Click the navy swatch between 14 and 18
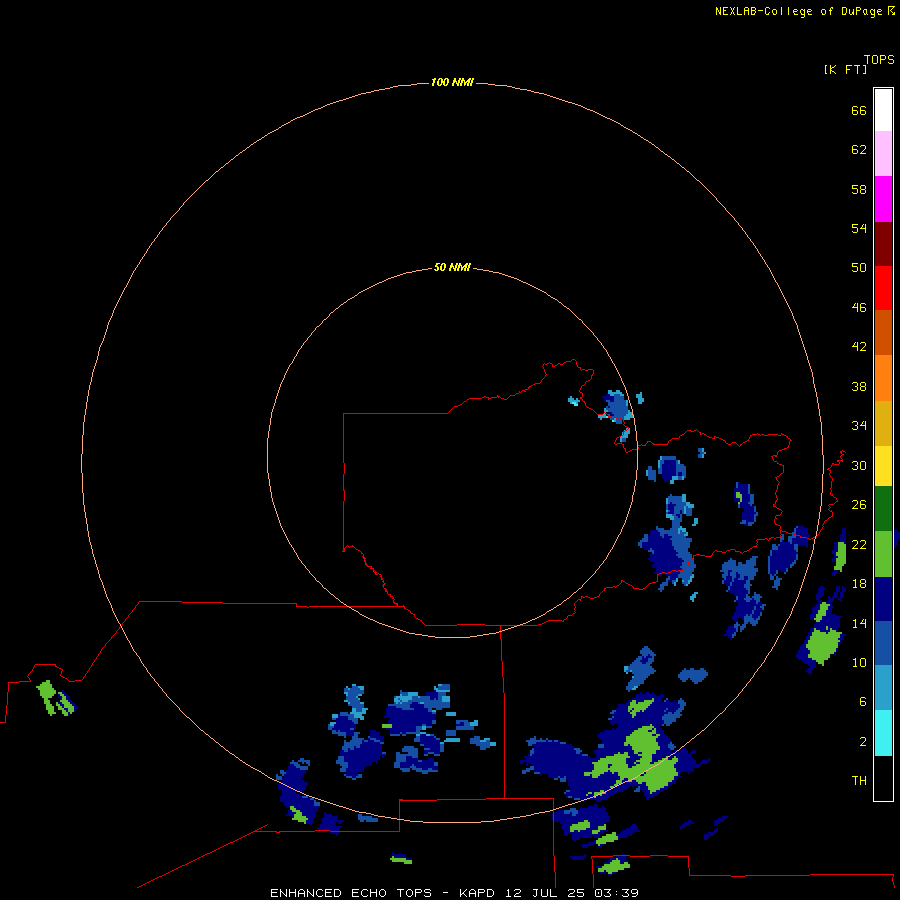Viewport: 900px width, 900px height. click(883, 599)
